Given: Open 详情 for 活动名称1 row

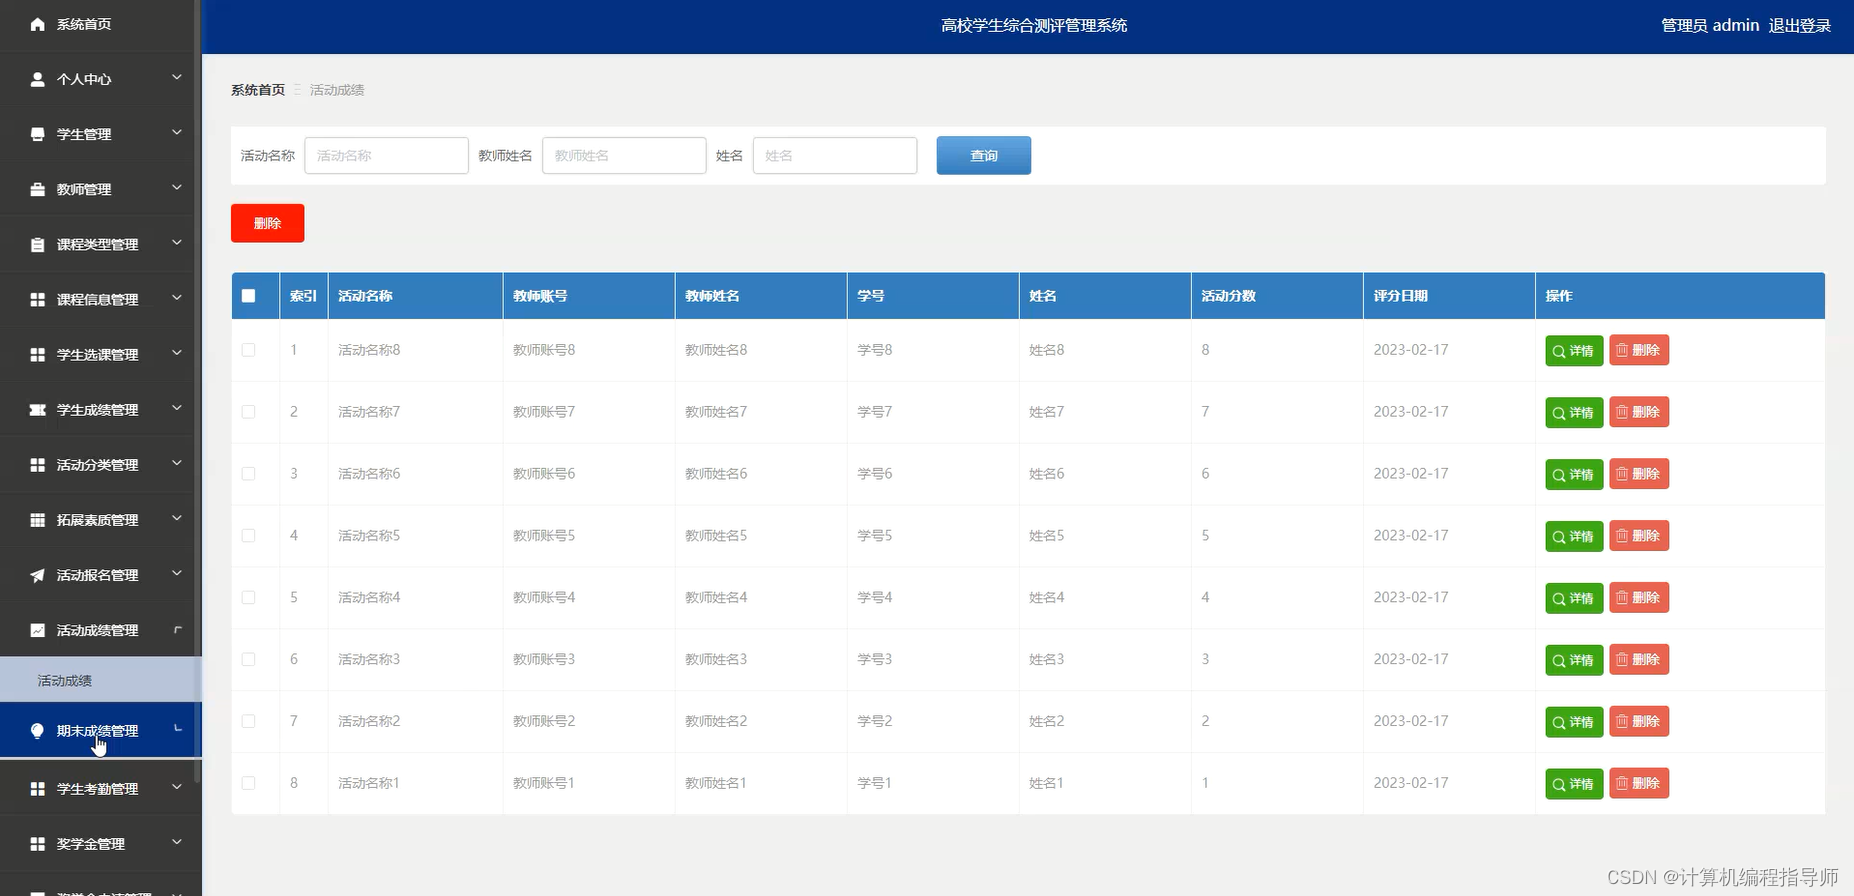Looking at the screenshot, I should (x=1574, y=784).
